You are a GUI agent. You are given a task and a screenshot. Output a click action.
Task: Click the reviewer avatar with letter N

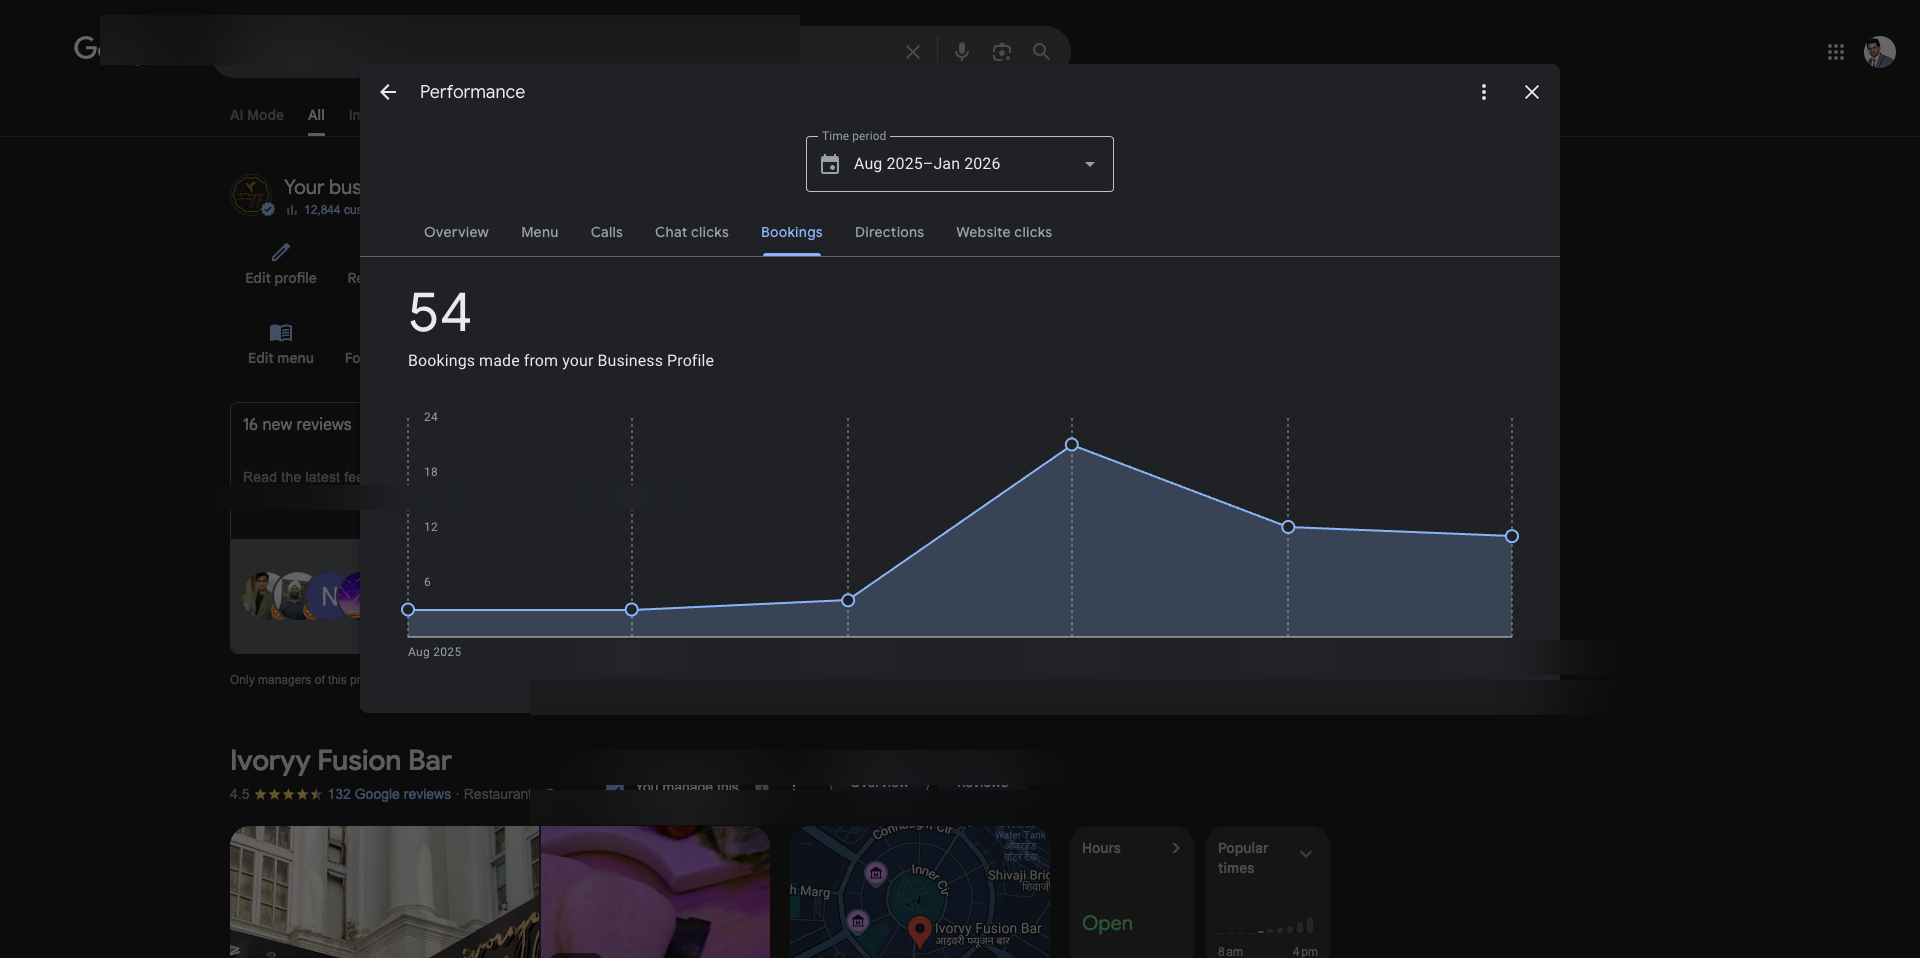point(329,596)
